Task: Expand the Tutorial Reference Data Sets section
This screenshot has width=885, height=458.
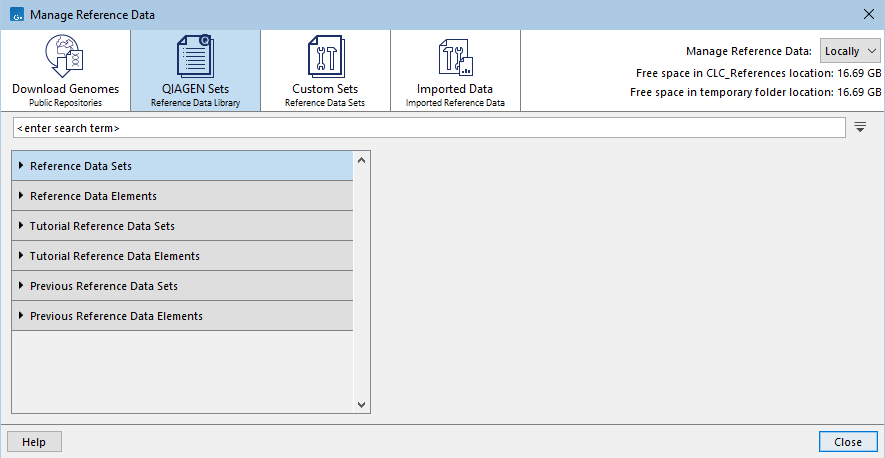Action: 22,226
